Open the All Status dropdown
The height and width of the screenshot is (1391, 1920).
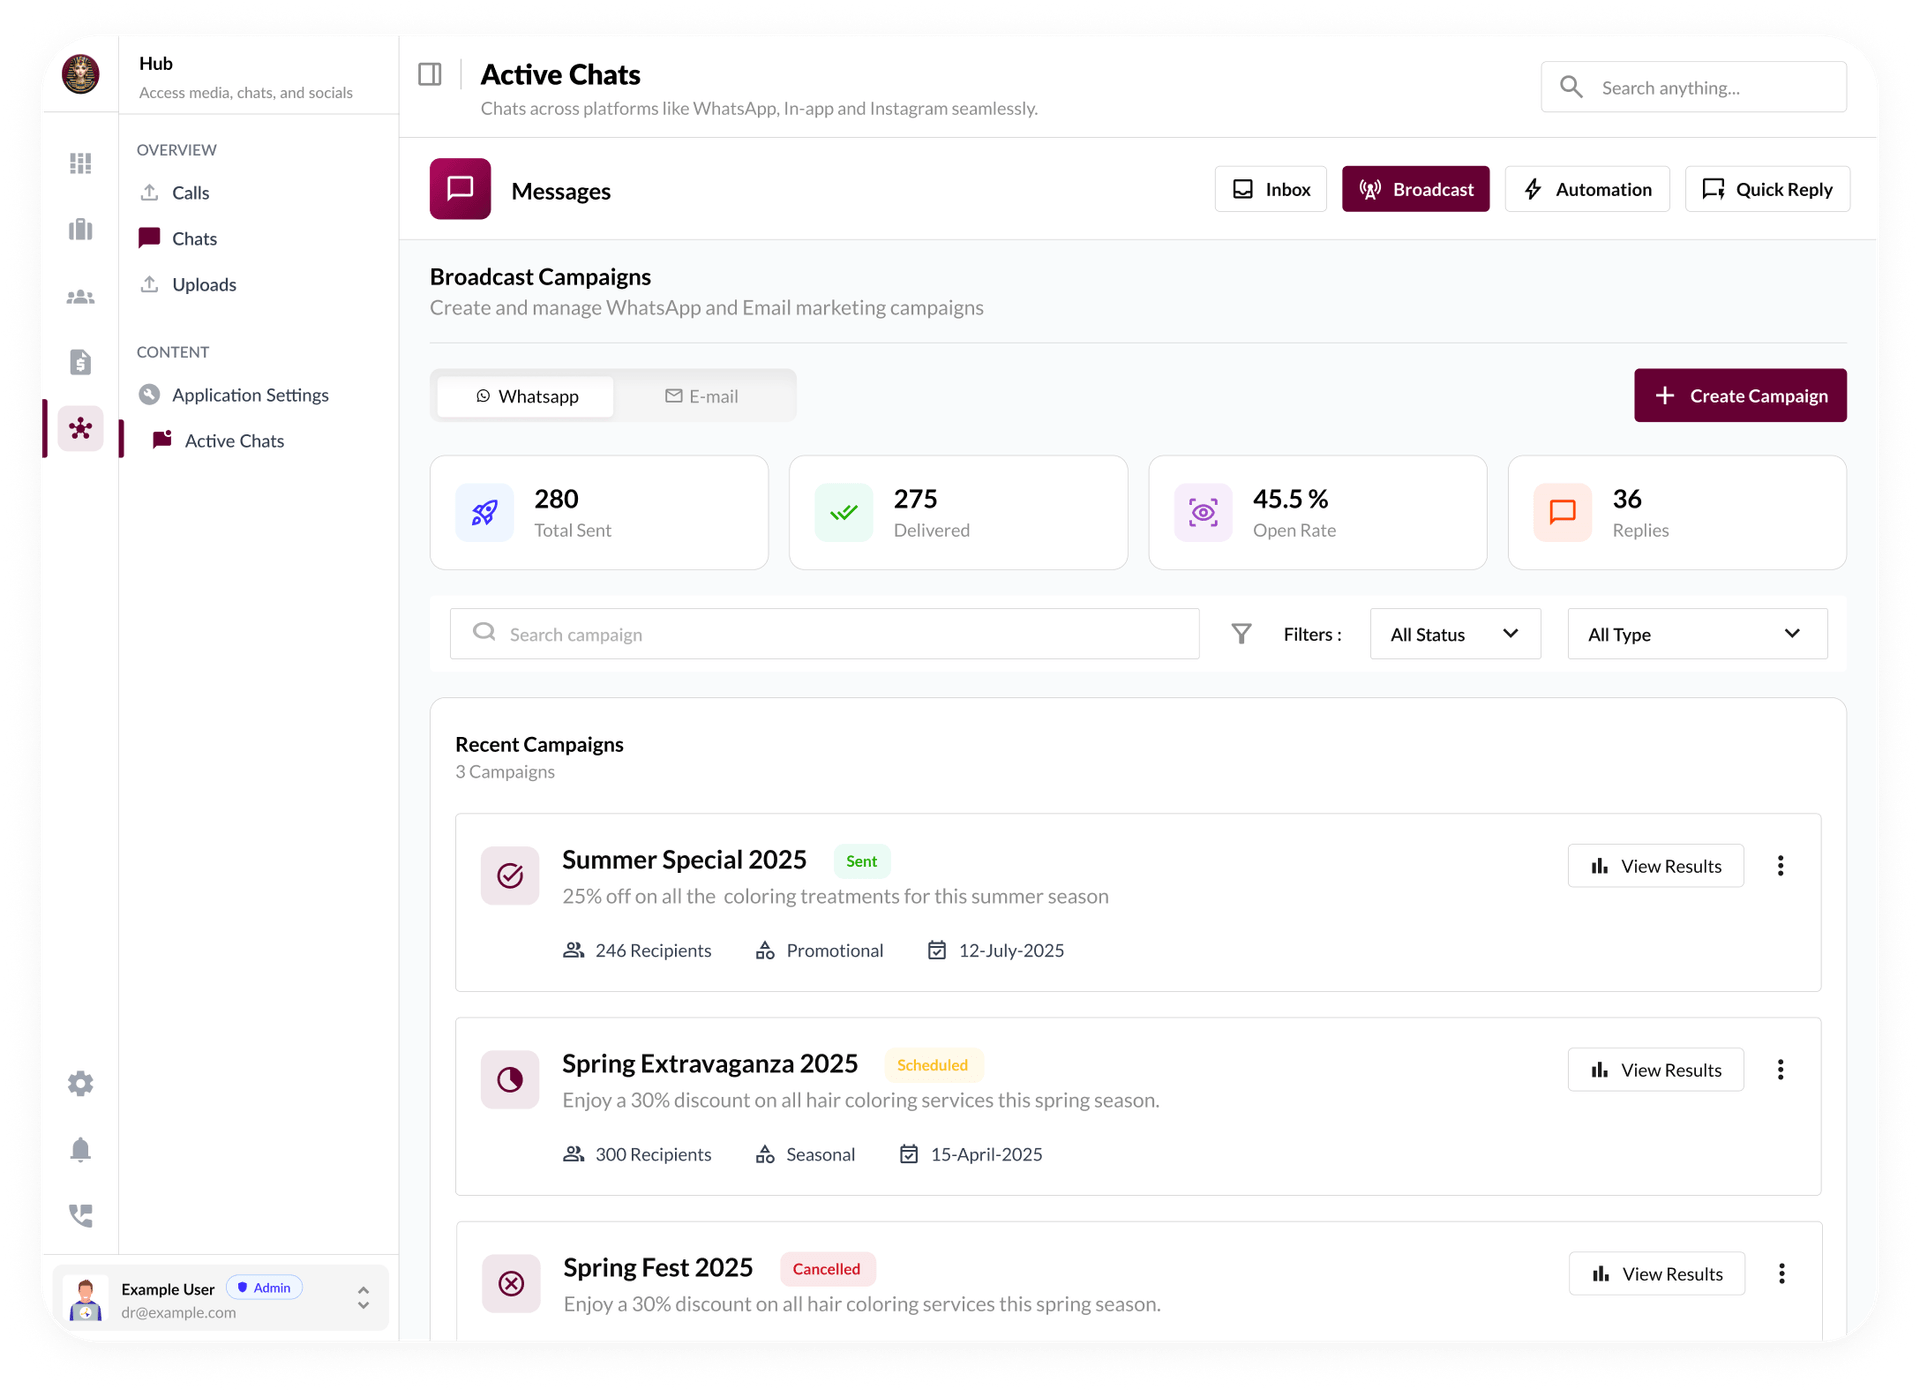click(1455, 634)
